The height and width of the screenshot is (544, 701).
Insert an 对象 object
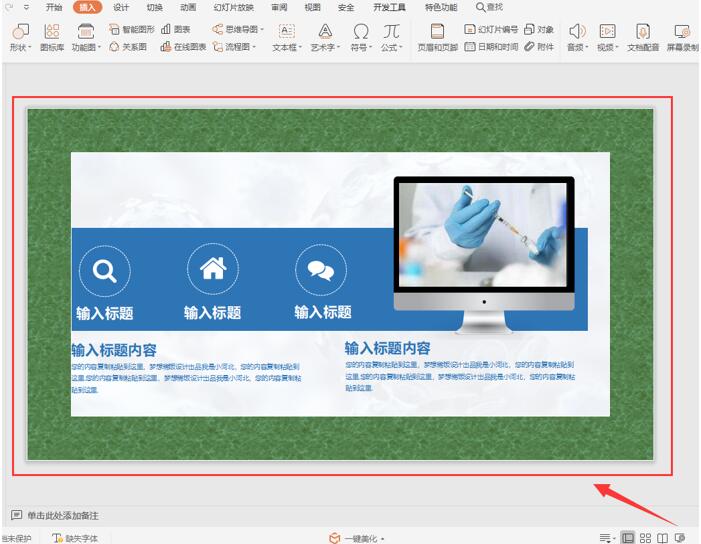point(539,30)
